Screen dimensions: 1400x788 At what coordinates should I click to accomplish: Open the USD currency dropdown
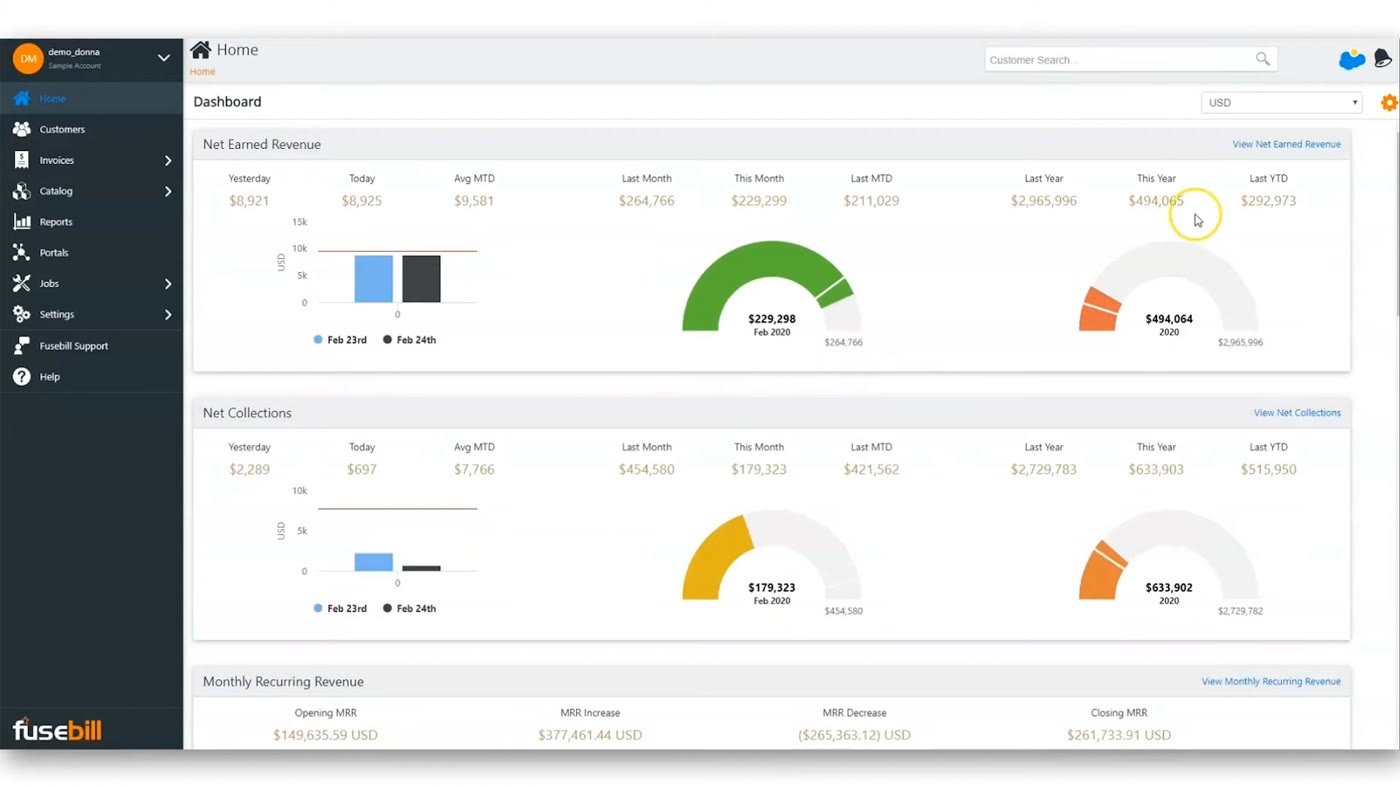coord(1282,102)
